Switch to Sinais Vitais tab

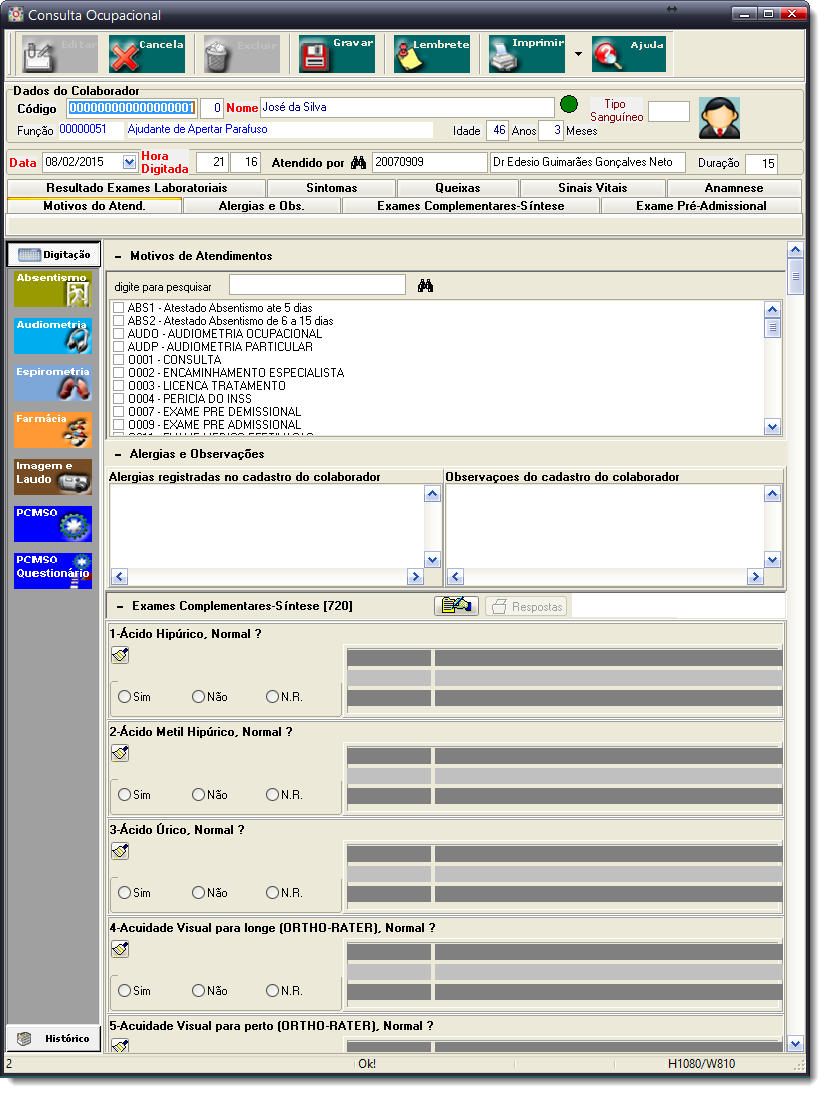pyautogui.click(x=593, y=188)
